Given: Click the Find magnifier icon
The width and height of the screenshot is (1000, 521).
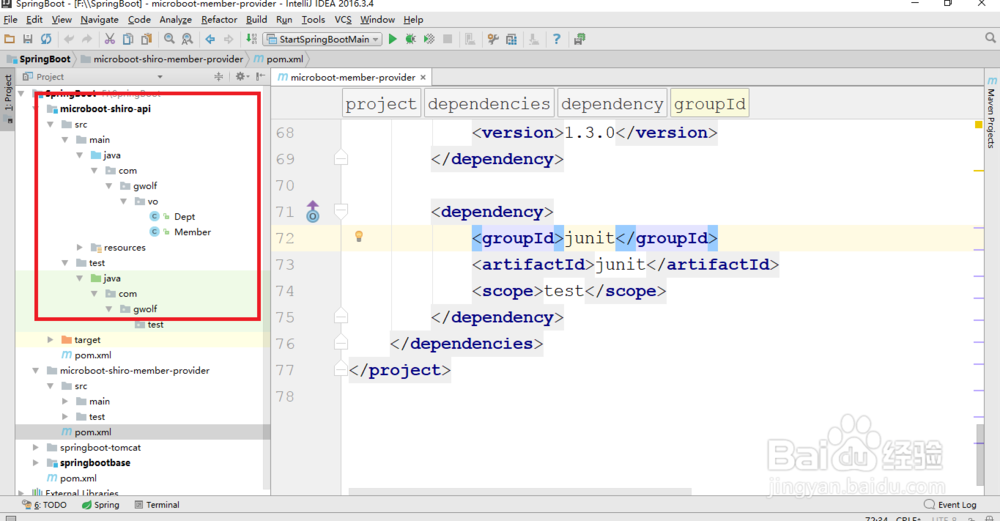Looking at the screenshot, I should coord(169,39).
